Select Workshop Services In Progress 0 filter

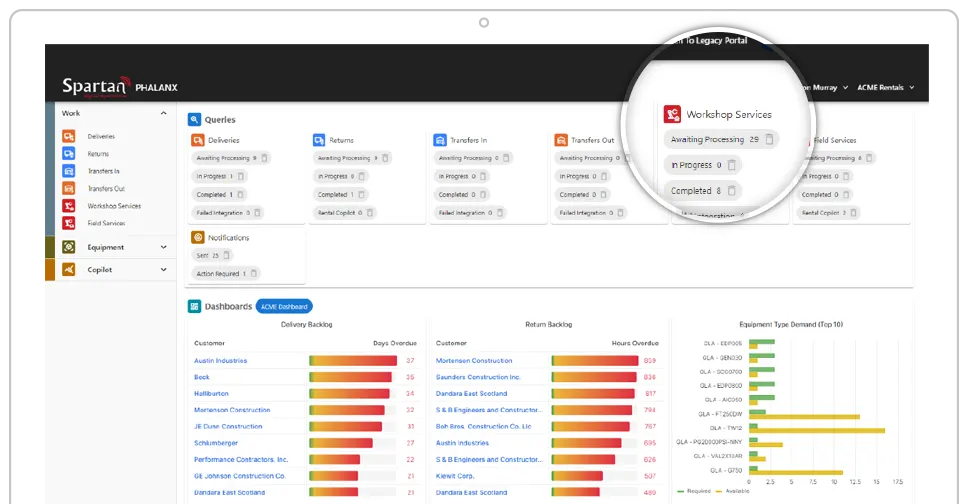click(703, 165)
